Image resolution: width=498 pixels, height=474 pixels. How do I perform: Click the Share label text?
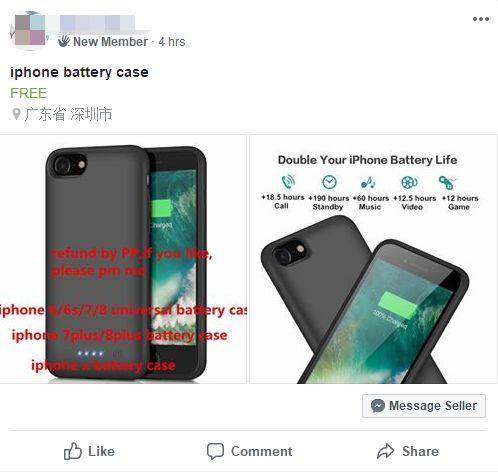(x=420, y=451)
